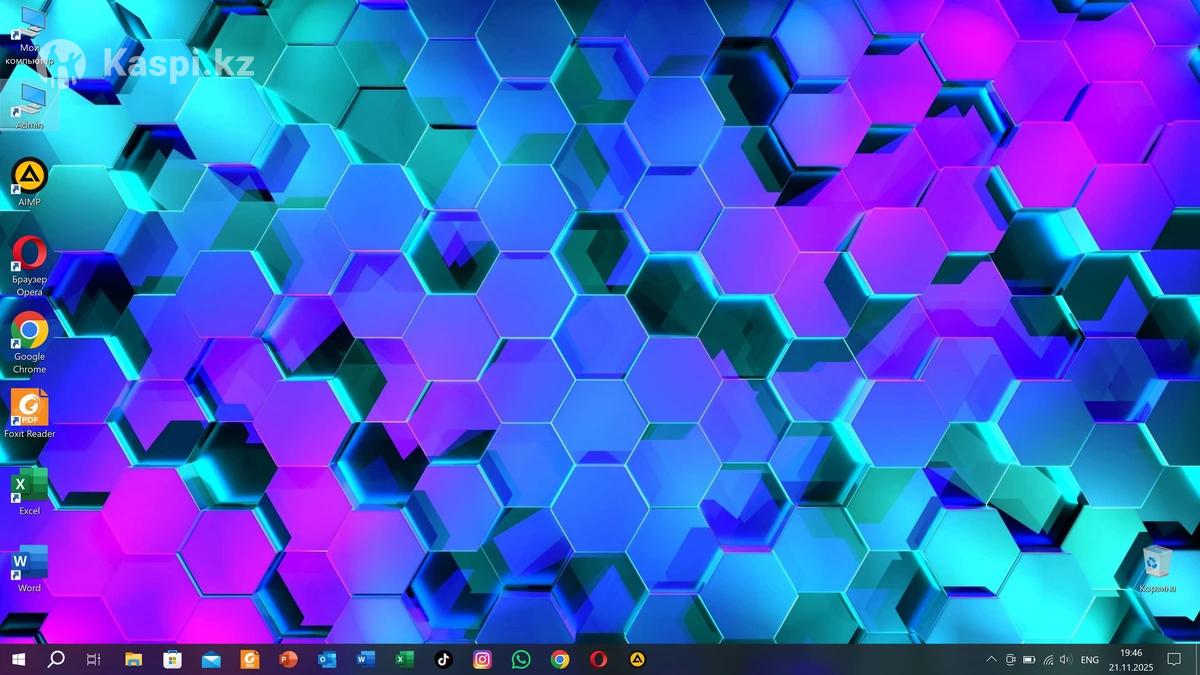The width and height of the screenshot is (1200, 675).
Task: Open the Opera browser desktop shortcut
Action: click(x=29, y=255)
